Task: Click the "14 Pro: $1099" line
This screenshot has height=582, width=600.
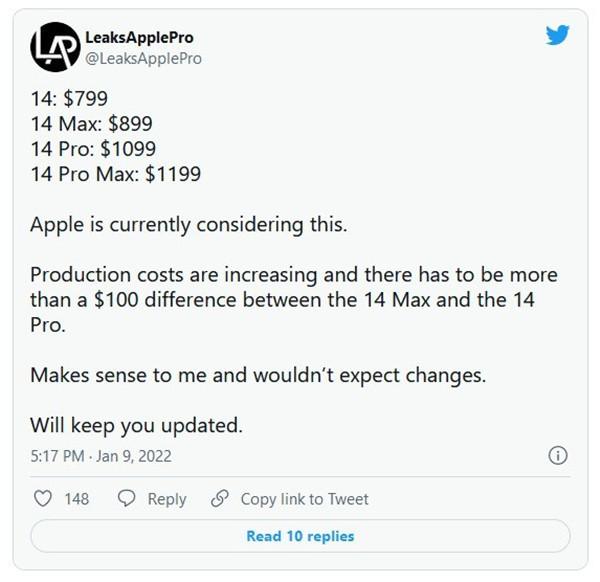Action: tap(93, 149)
